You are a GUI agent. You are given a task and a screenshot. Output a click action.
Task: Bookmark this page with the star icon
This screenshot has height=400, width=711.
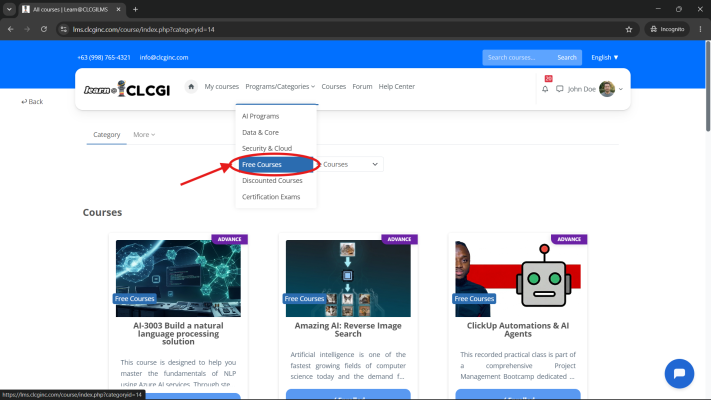click(x=628, y=29)
